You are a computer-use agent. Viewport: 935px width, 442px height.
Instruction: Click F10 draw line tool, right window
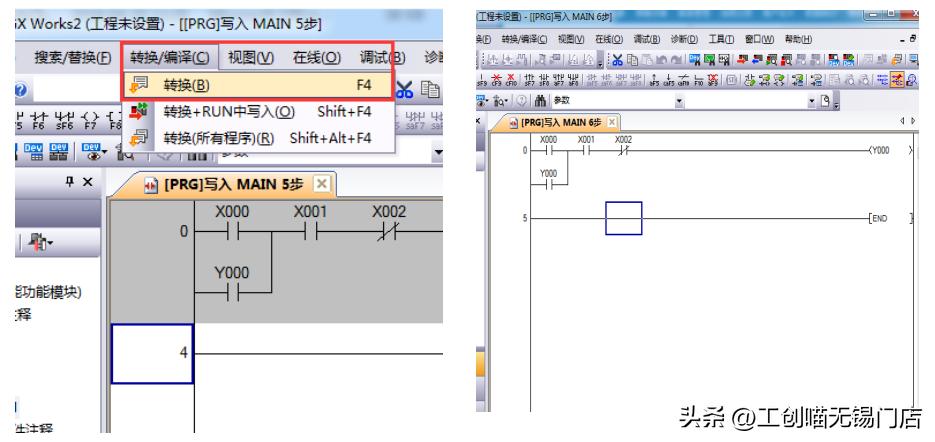coord(699,79)
